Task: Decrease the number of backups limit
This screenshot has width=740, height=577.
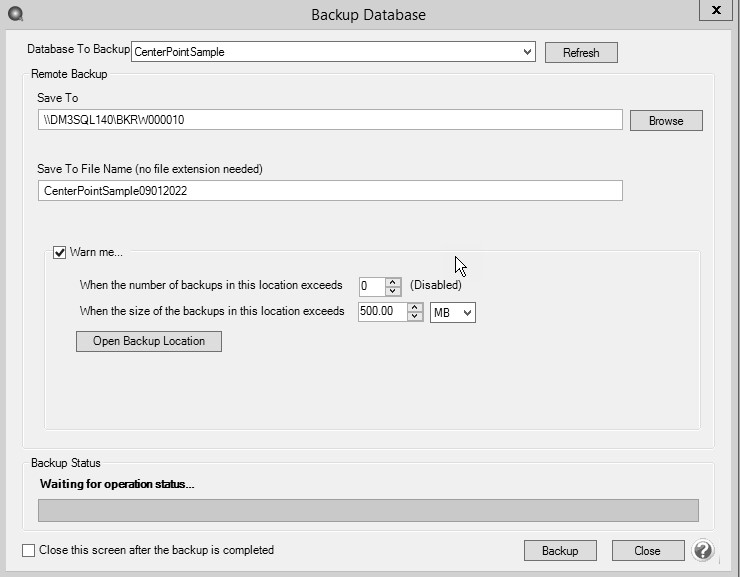Action: click(x=393, y=291)
